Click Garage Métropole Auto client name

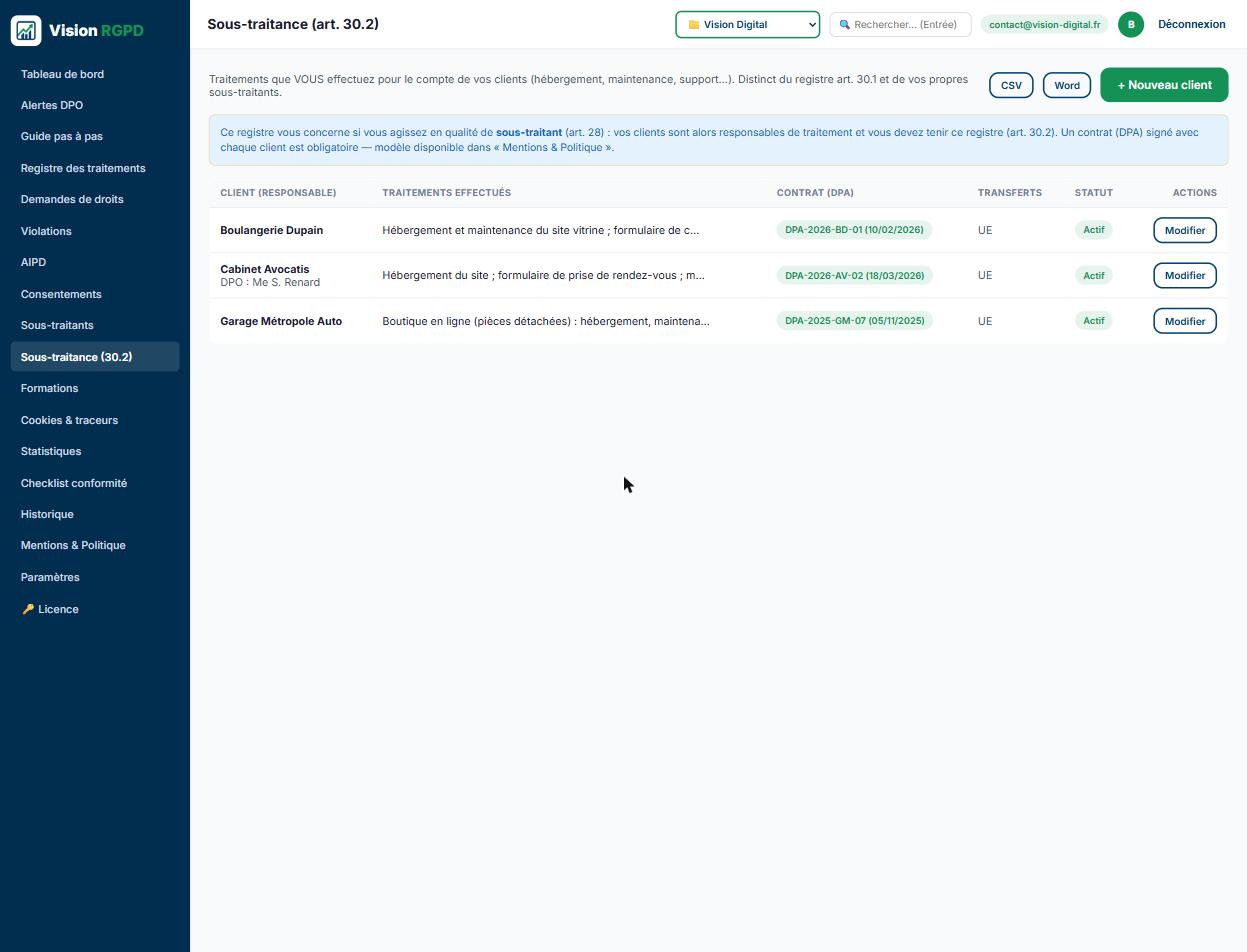click(x=281, y=321)
